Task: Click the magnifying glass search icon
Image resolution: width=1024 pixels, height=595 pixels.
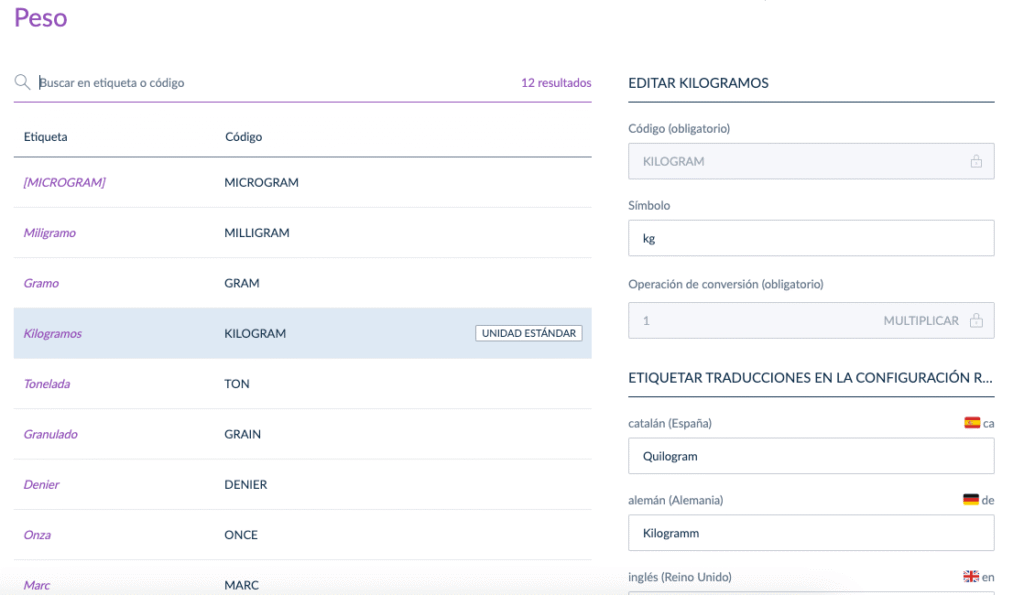Action: tap(22, 82)
